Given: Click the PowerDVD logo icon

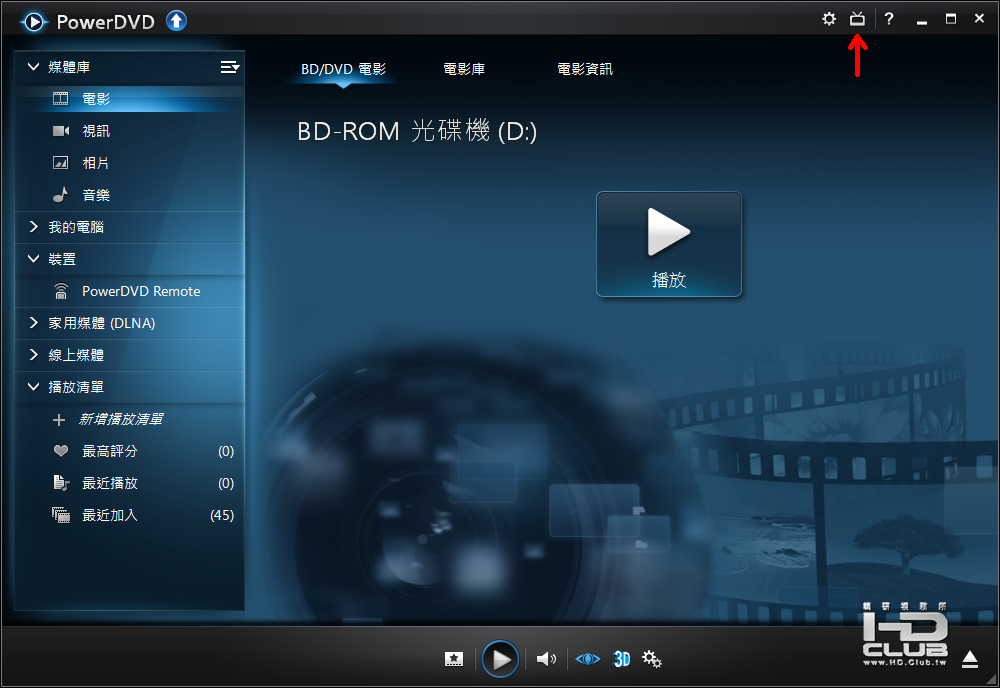Looking at the screenshot, I should pos(33,22).
